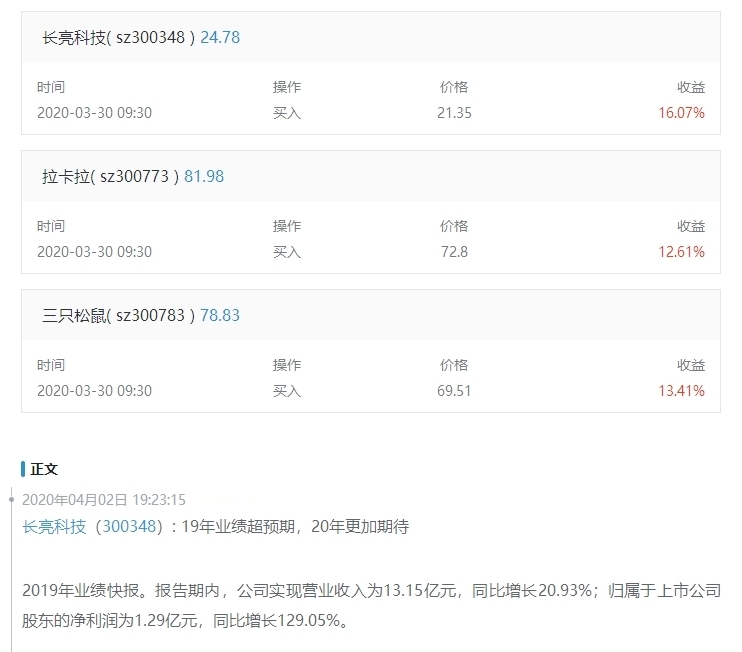Click the timestamp 2020年04月02日 19:23:15
The width and height of the screenshot is (742, 652).
(104, 500)
